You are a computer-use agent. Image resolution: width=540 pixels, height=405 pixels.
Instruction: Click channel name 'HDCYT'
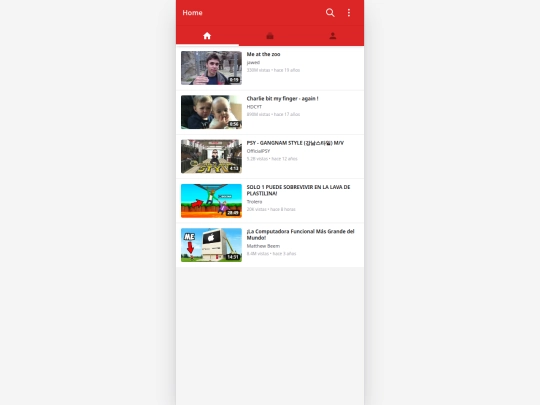pos(254,107)
